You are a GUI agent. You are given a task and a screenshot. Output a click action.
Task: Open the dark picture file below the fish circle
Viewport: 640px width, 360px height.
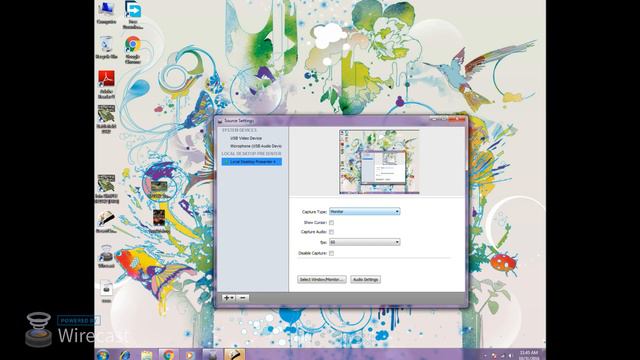point(159,221)
